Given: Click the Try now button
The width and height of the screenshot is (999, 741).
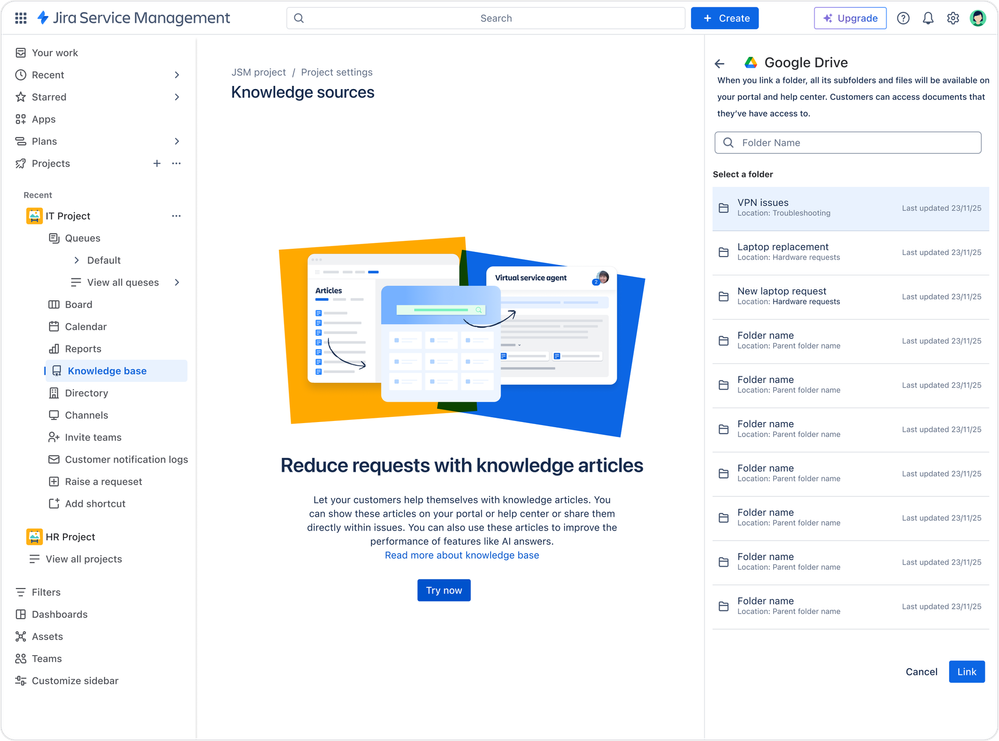Looking at the screenshot, I should [444, 591].
